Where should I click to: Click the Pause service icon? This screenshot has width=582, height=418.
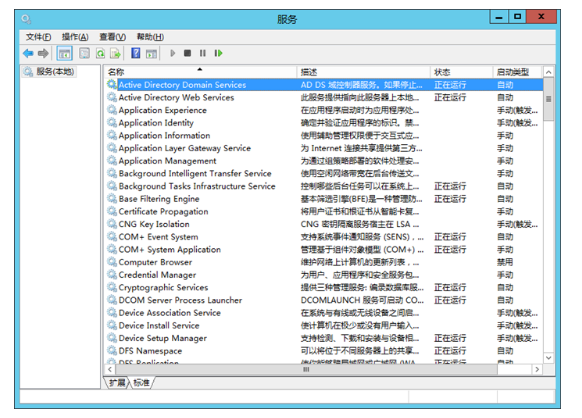point(203,53)
